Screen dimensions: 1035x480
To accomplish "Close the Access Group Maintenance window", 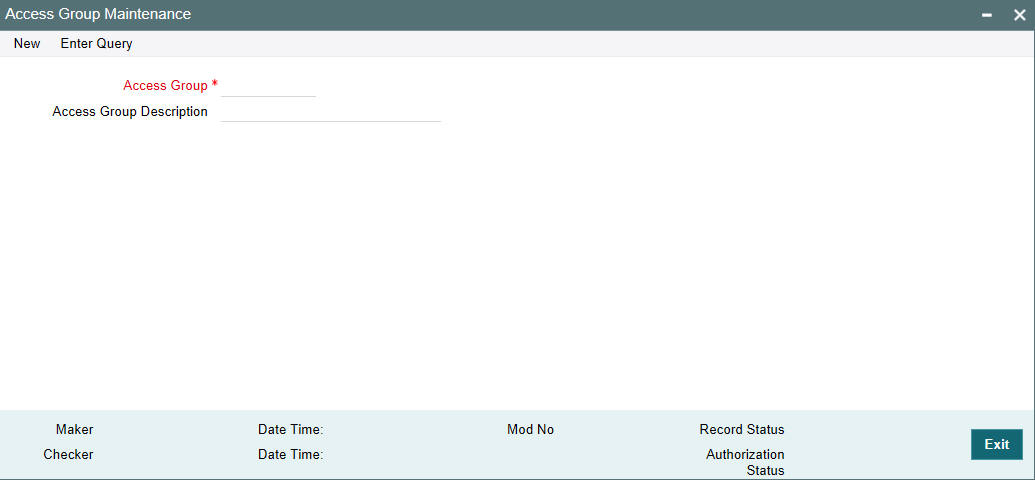I will tap(1020, 15).
